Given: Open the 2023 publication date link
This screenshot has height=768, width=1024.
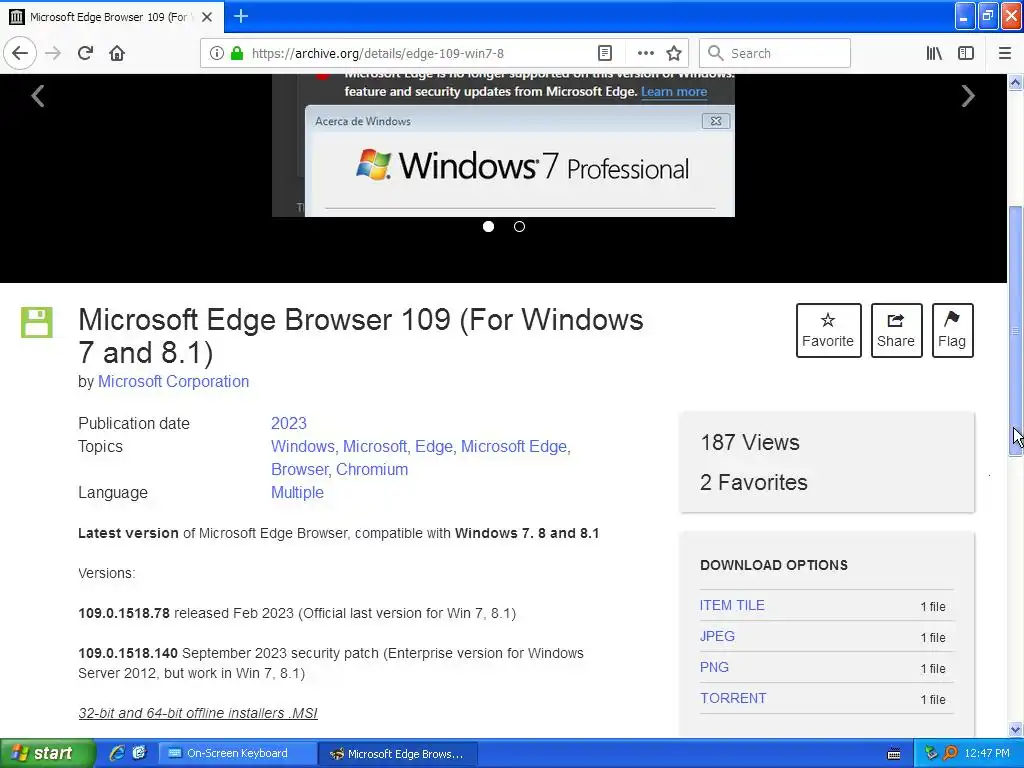Looking at the screenshot, I should (x=289, y=423).
